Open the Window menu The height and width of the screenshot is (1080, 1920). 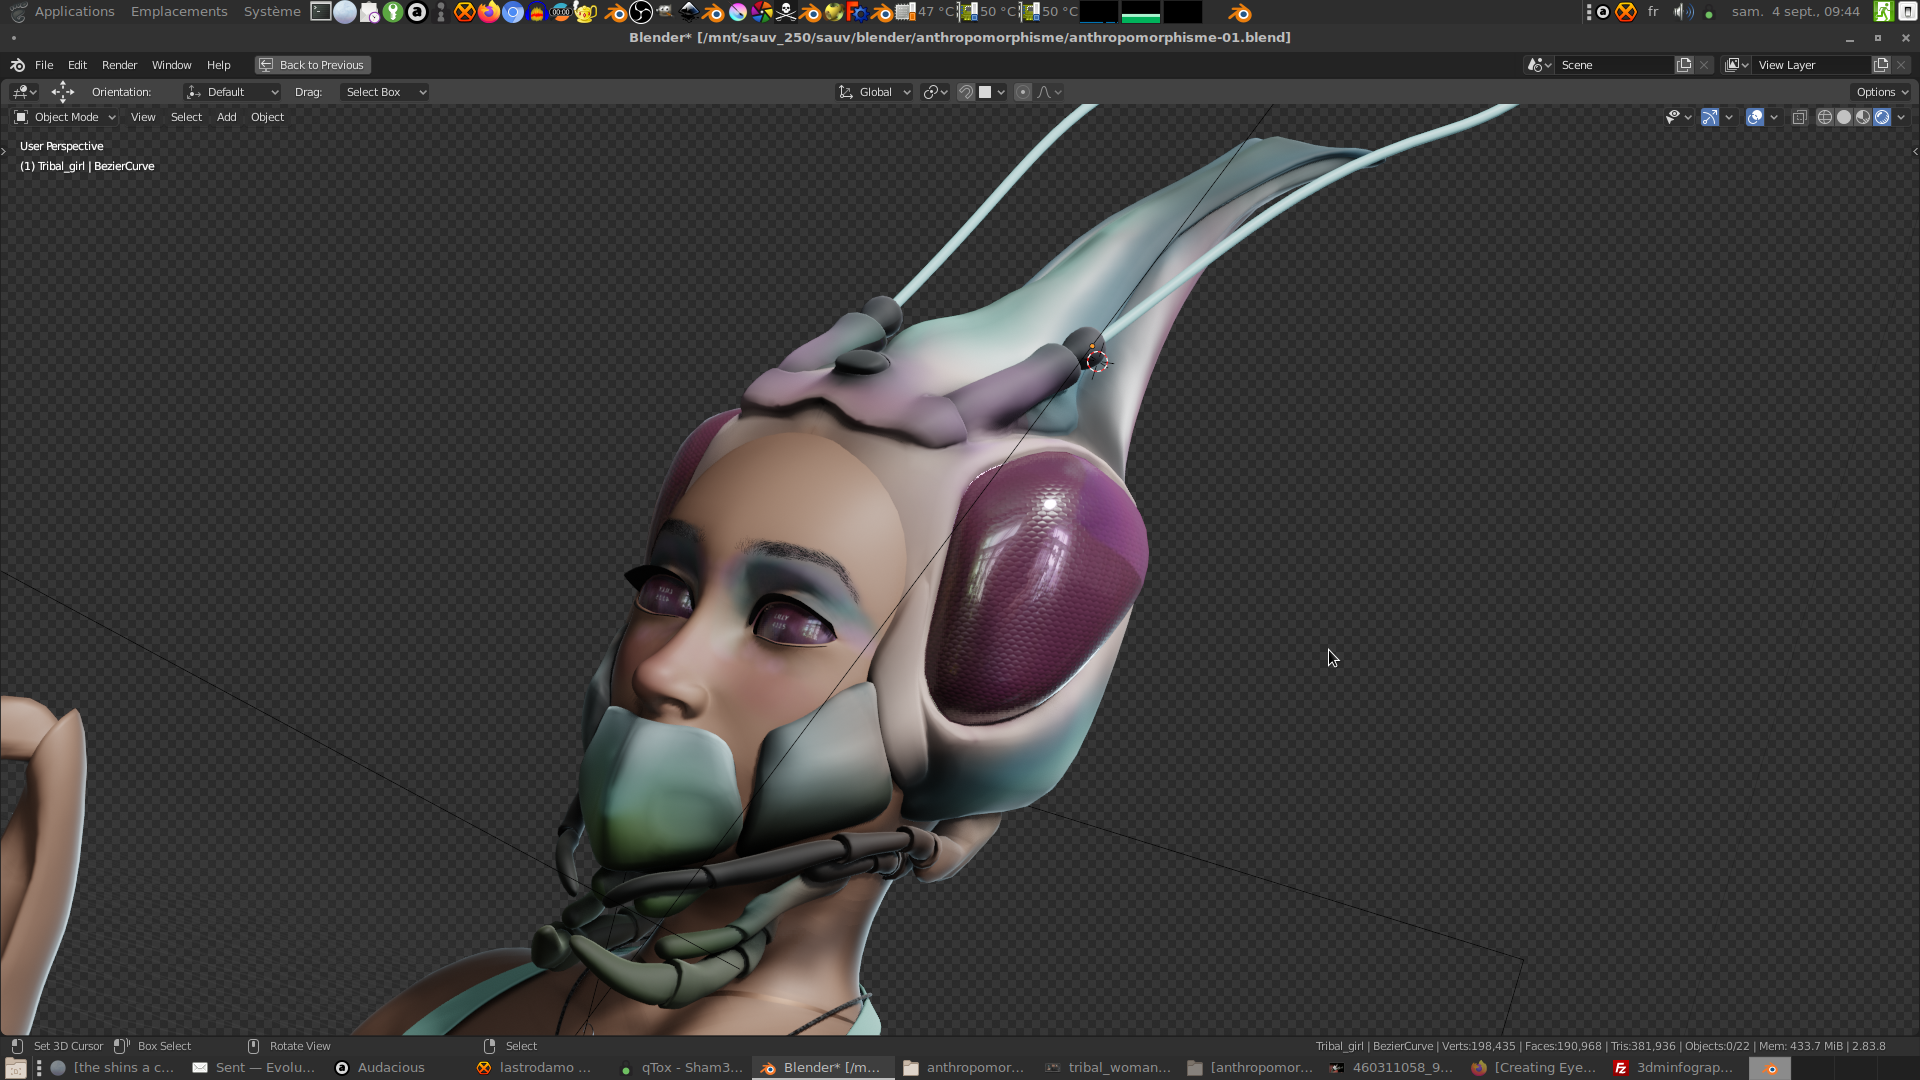(171, 65)
